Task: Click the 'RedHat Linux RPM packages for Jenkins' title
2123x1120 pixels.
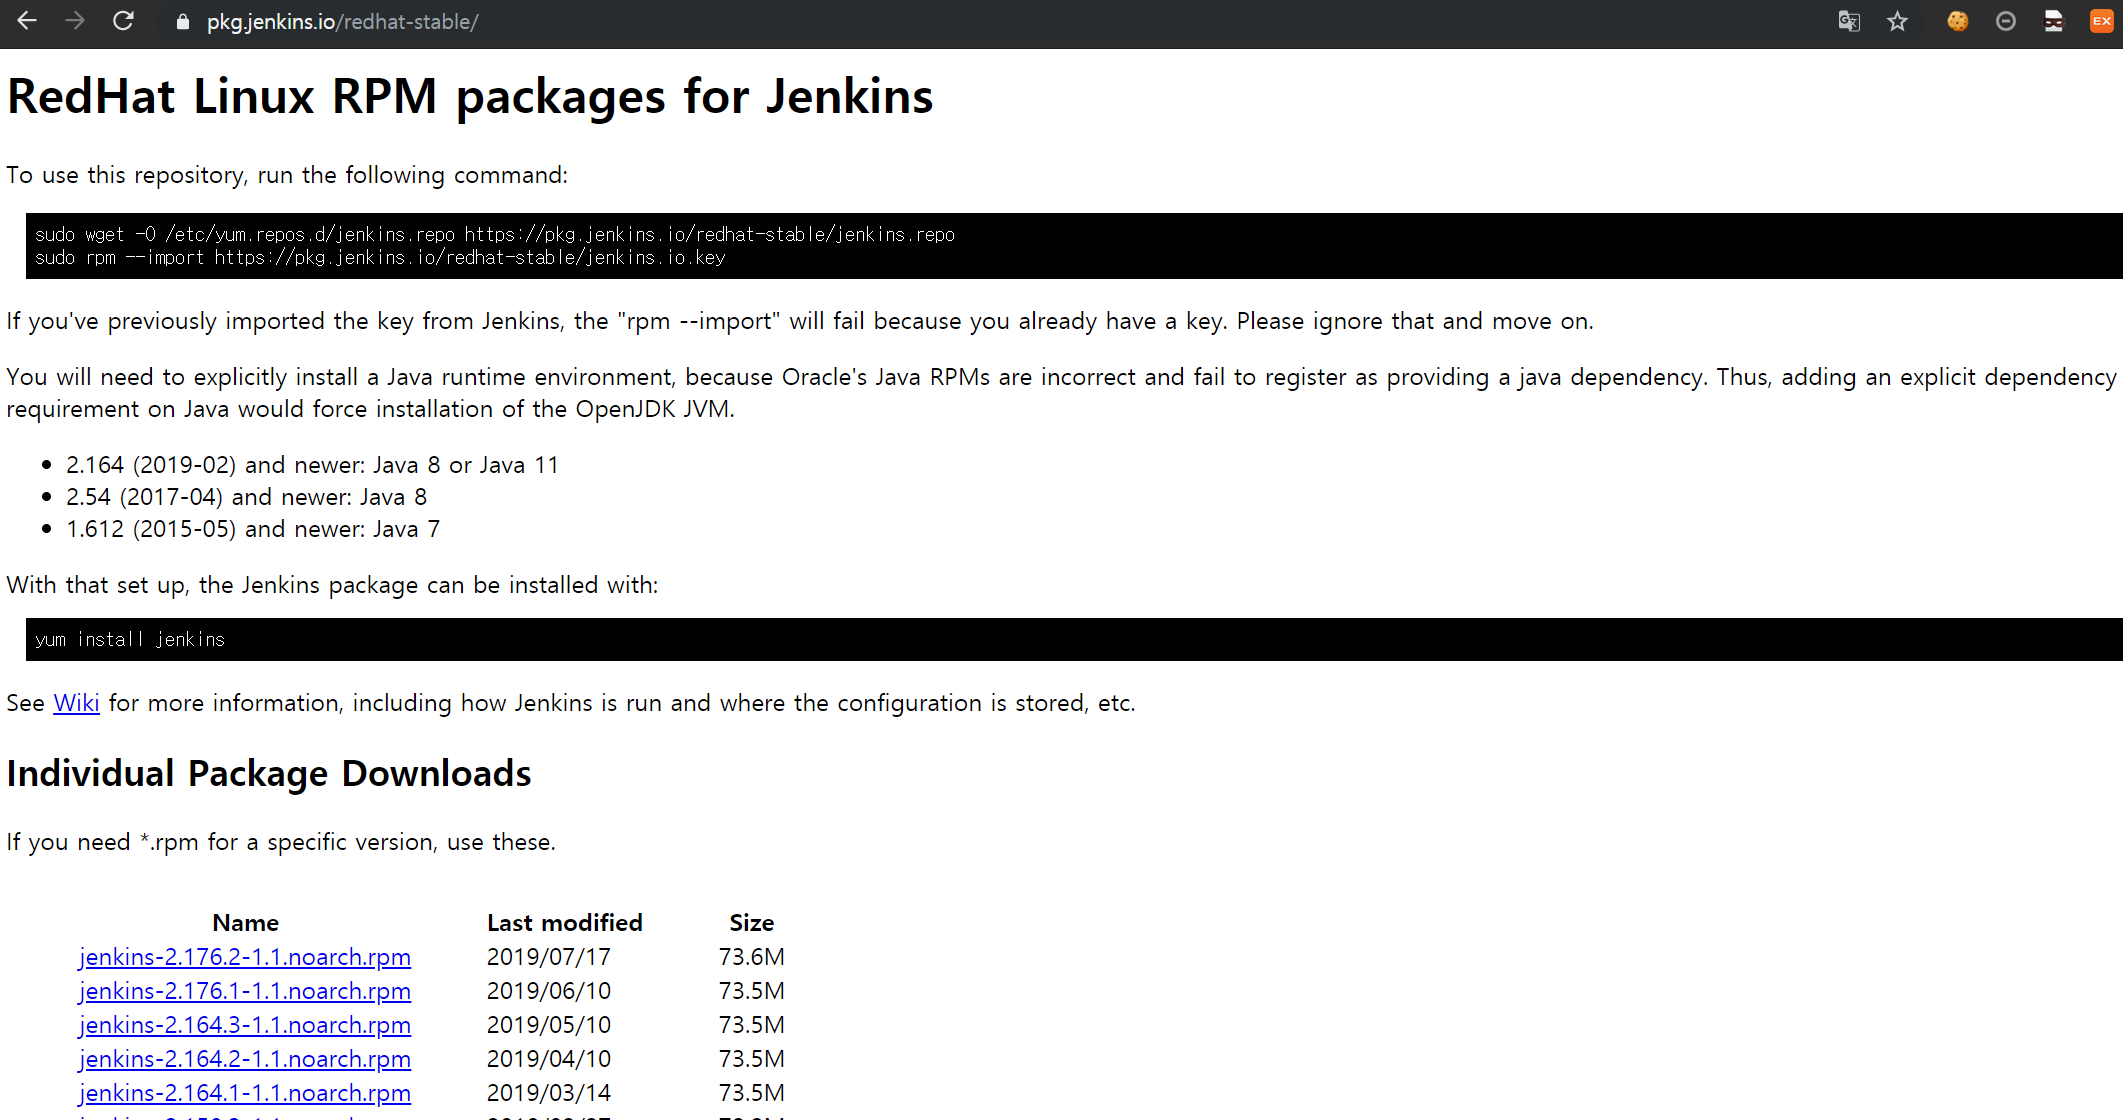Action: [470, 97]
